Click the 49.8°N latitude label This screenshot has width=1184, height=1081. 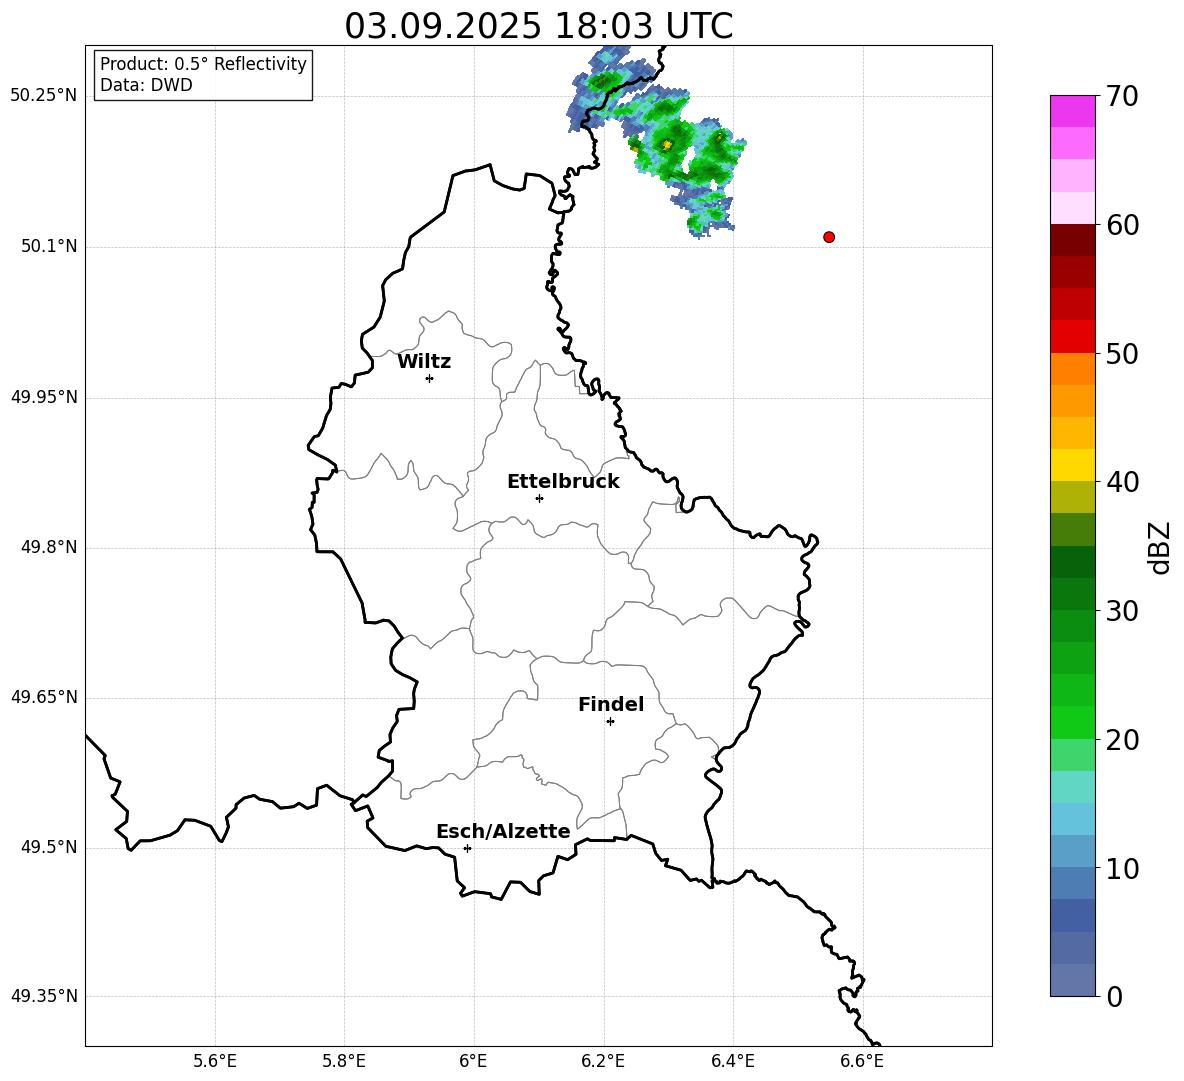[49, 547]
